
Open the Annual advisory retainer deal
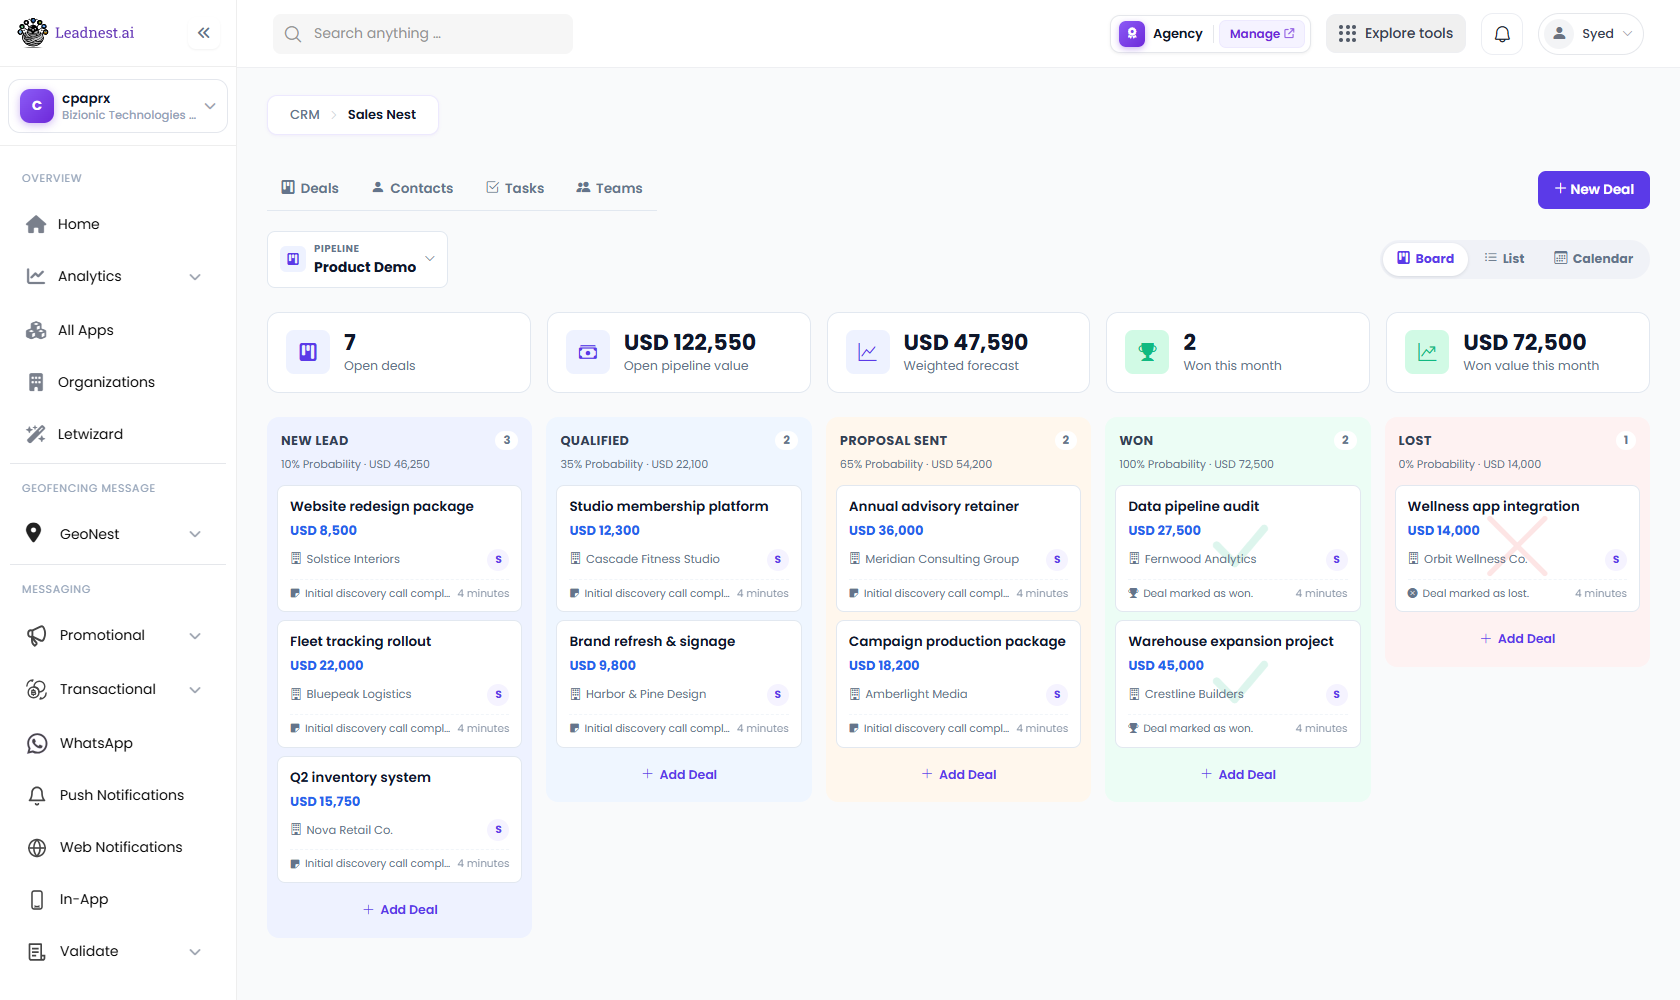click(958, 549)
